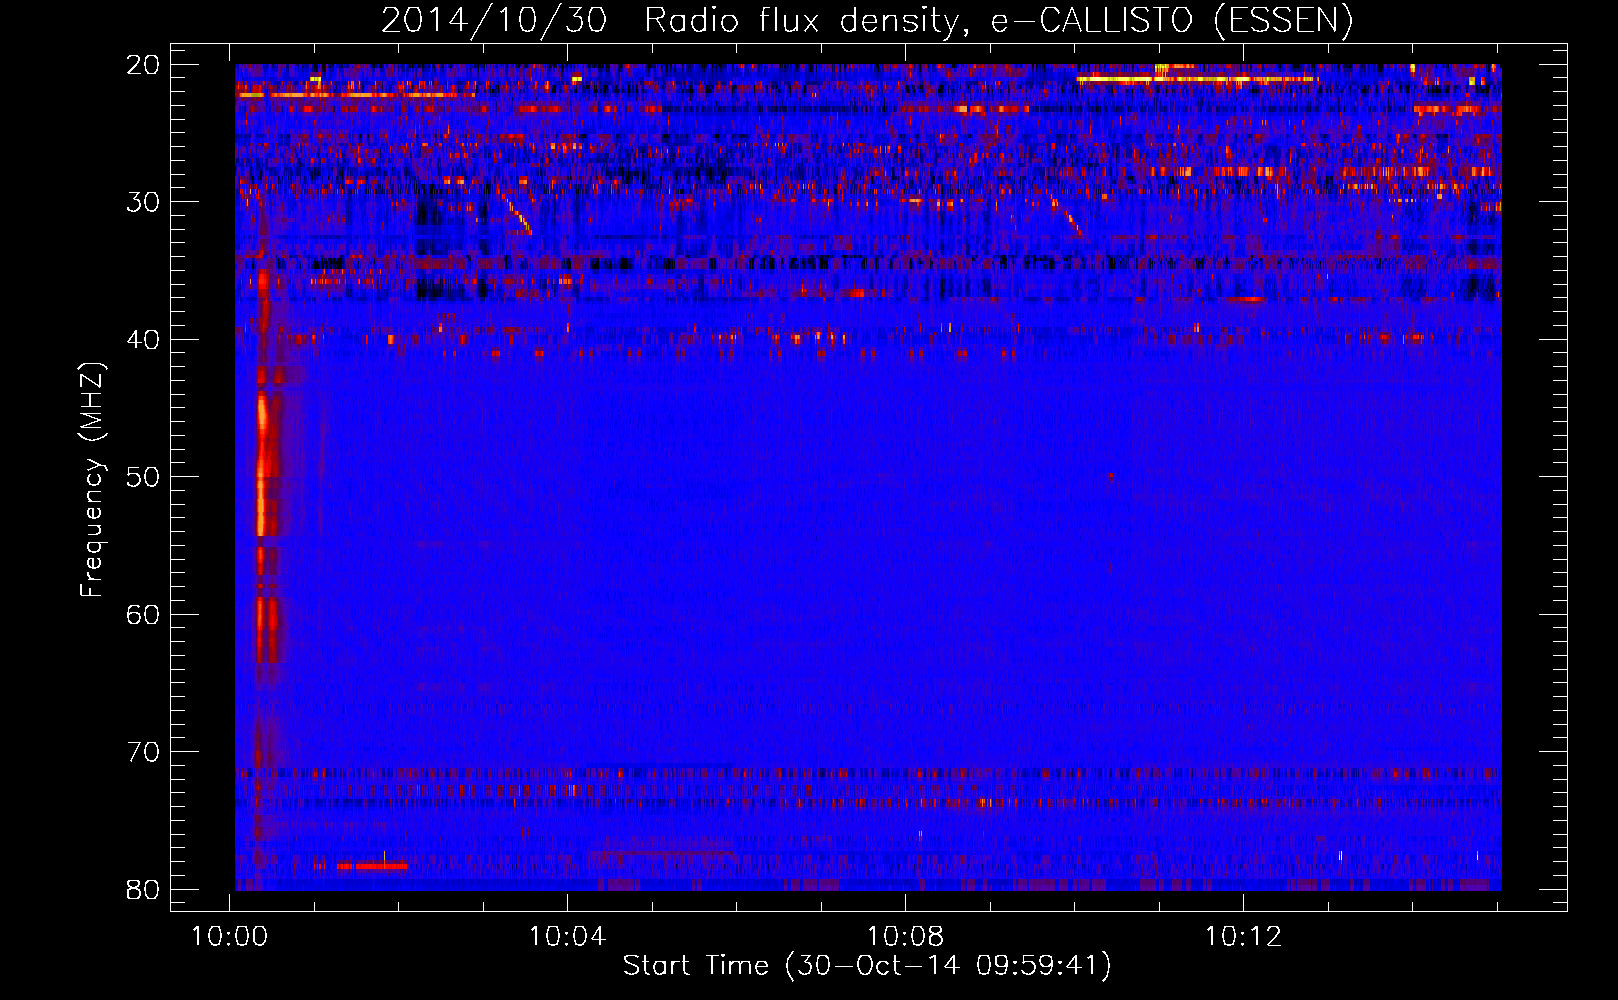Click the isolated red dot at 50 MHz
The height and width of the screenshot is (1000, 1618).
1110,476
